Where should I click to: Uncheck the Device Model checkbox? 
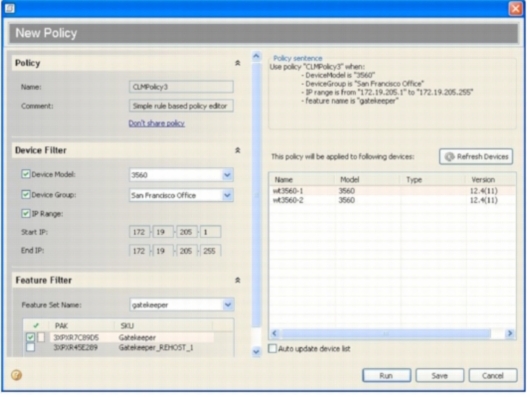26,174
